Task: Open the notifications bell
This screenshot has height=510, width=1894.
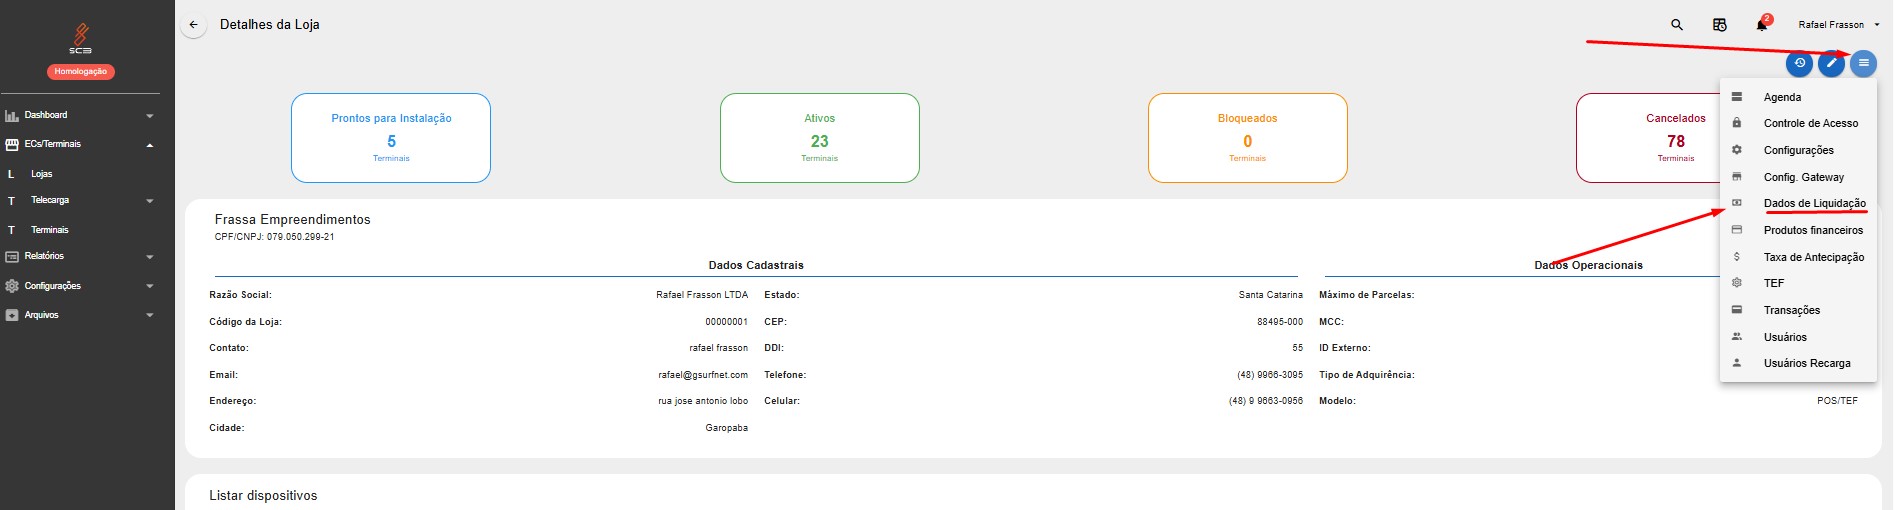Action: click(x=1762, y=25)
